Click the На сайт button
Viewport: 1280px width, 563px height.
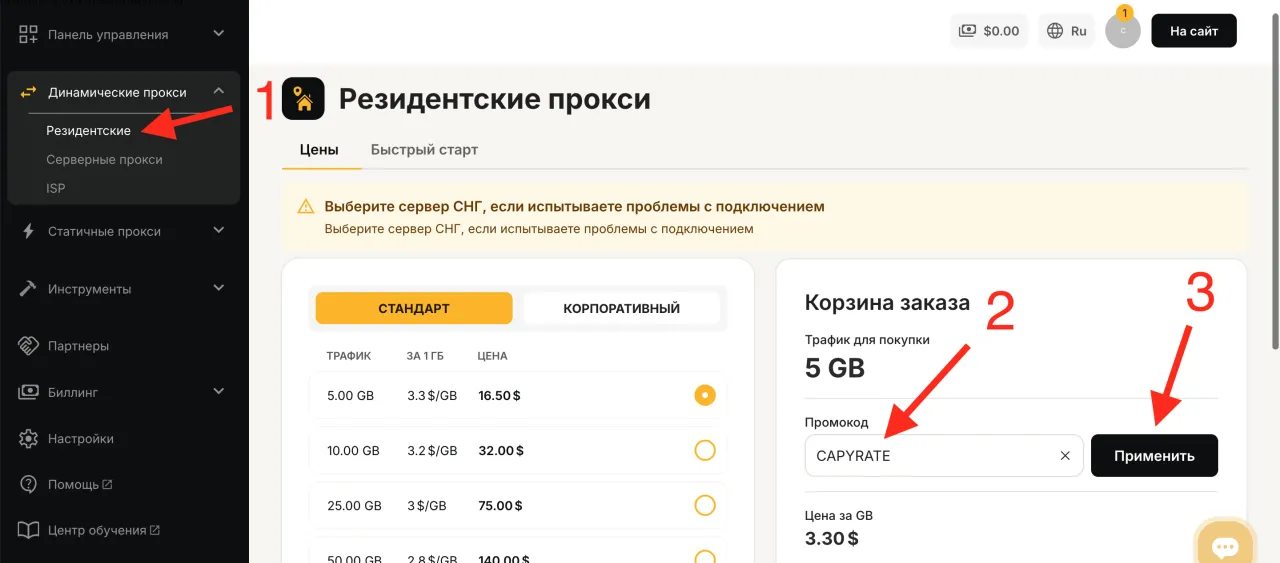[x=1193, y=31]
